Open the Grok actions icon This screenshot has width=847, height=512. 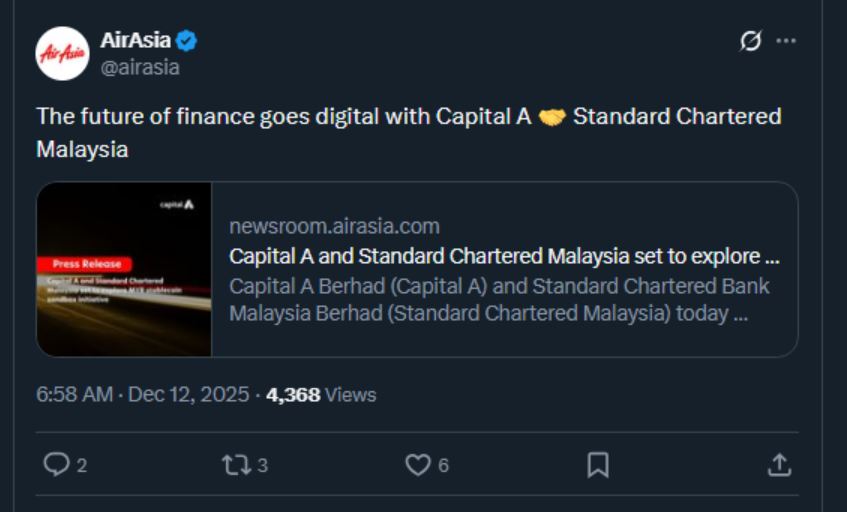click(x=750, y=41)
